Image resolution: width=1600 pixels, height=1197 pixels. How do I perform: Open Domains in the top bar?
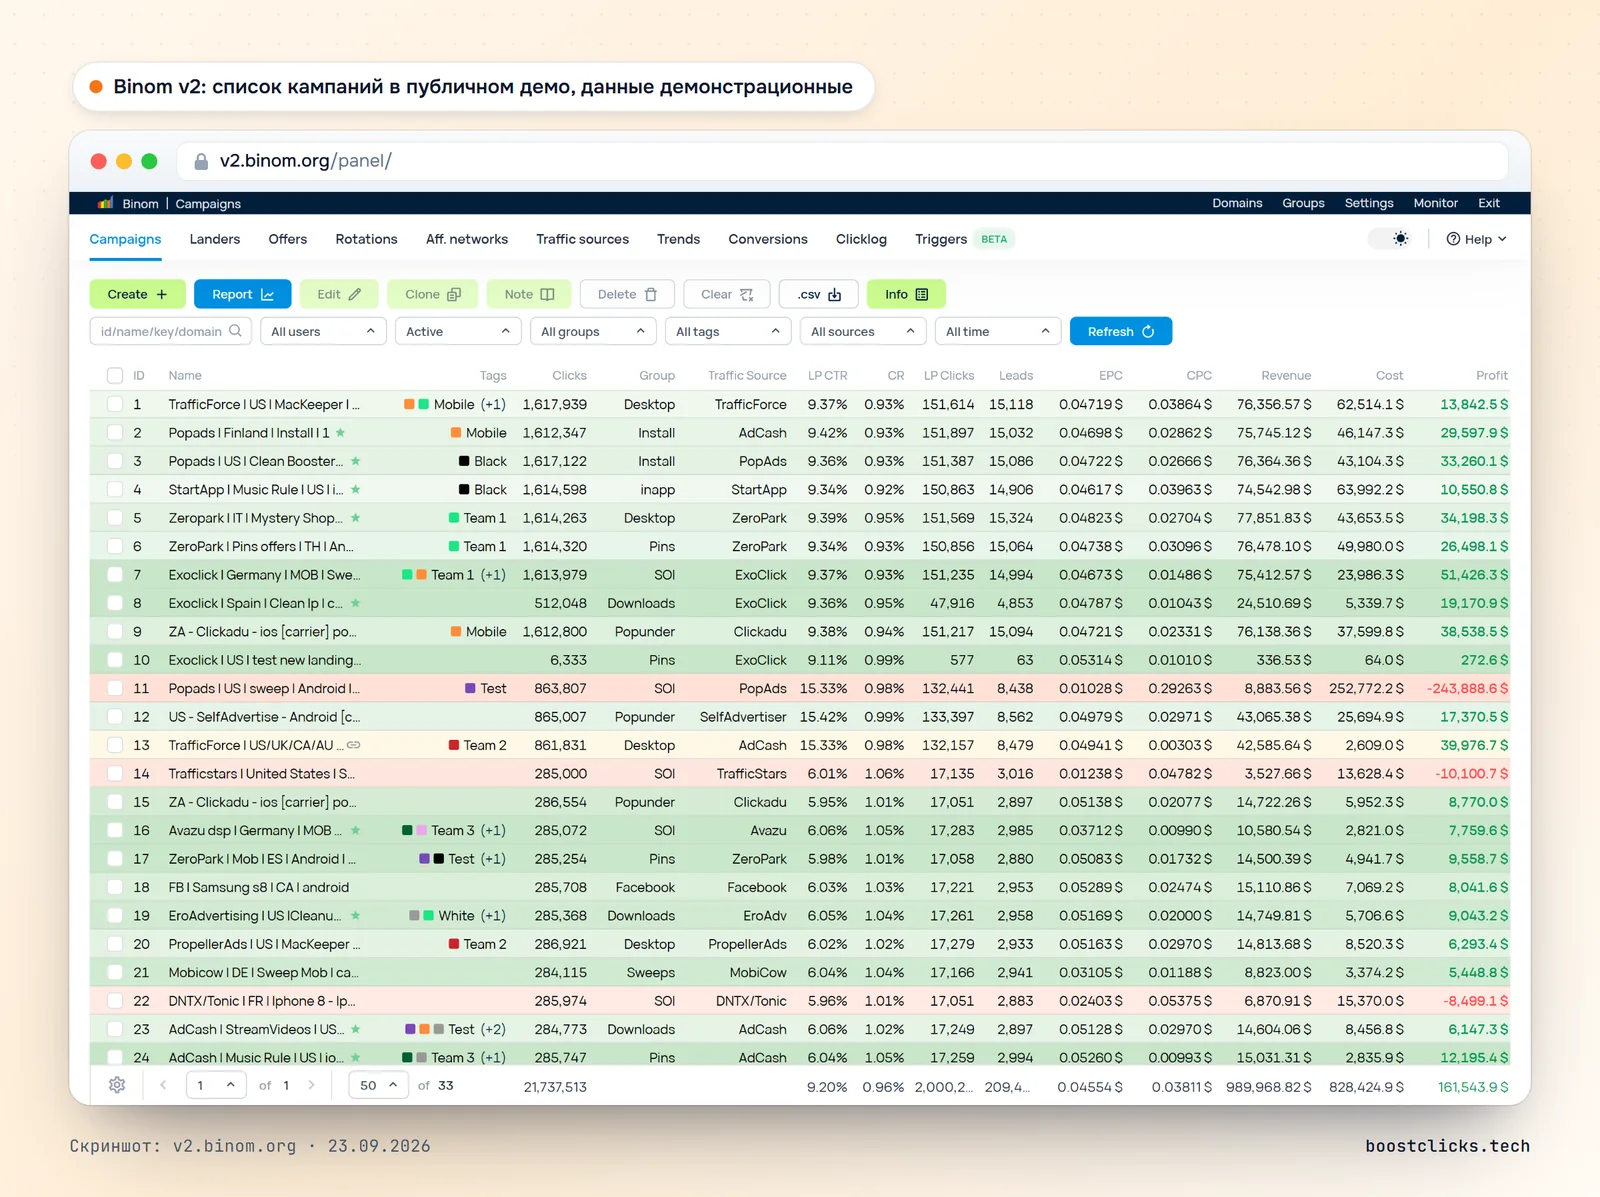(x=1237, y=203)
